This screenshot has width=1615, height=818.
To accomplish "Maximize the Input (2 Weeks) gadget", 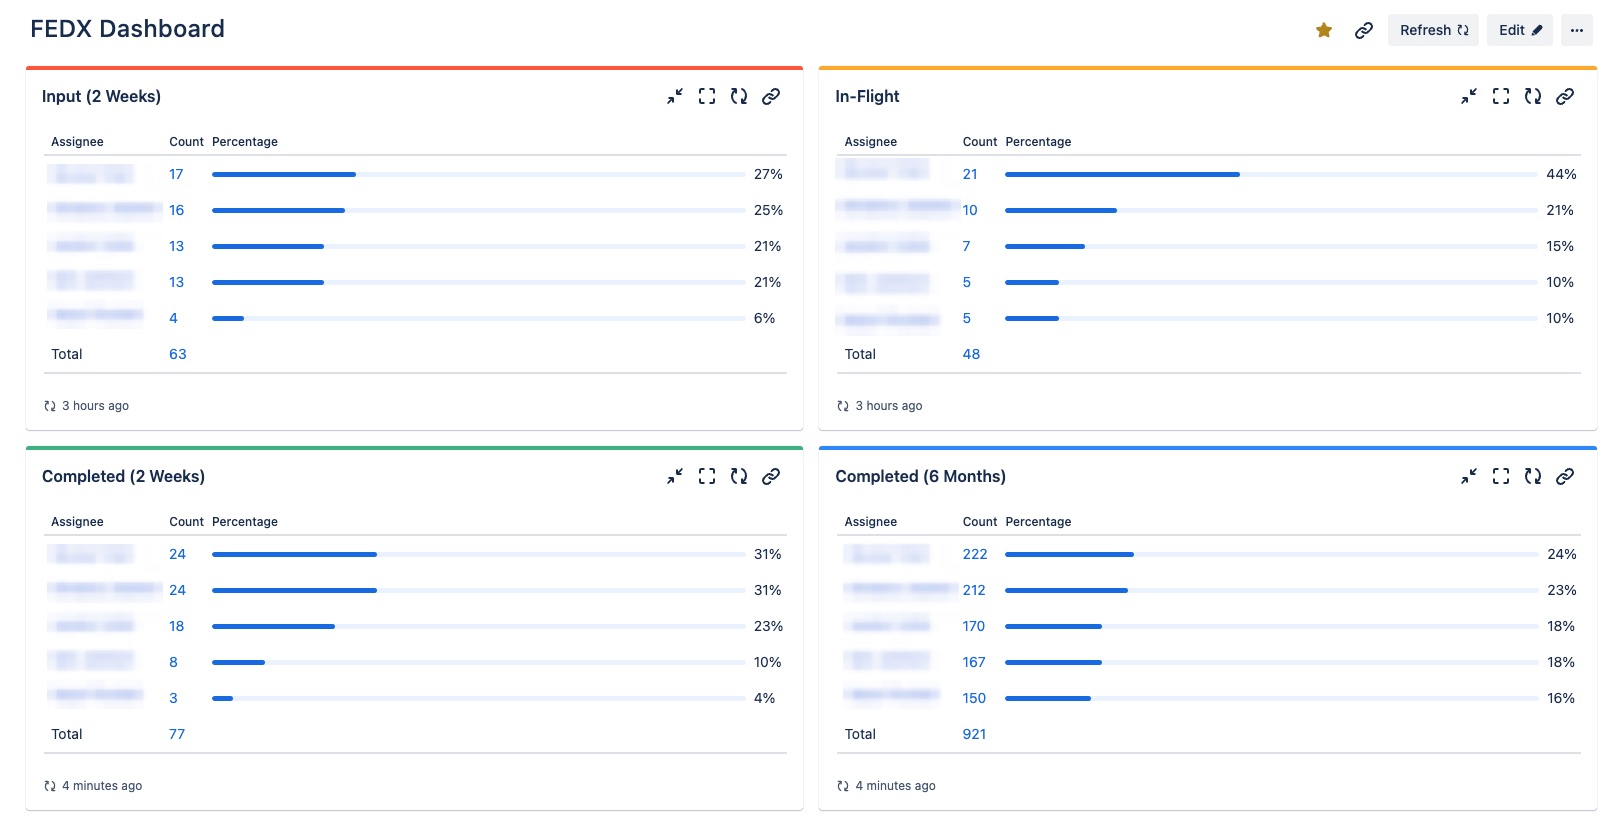I will 707,96.
